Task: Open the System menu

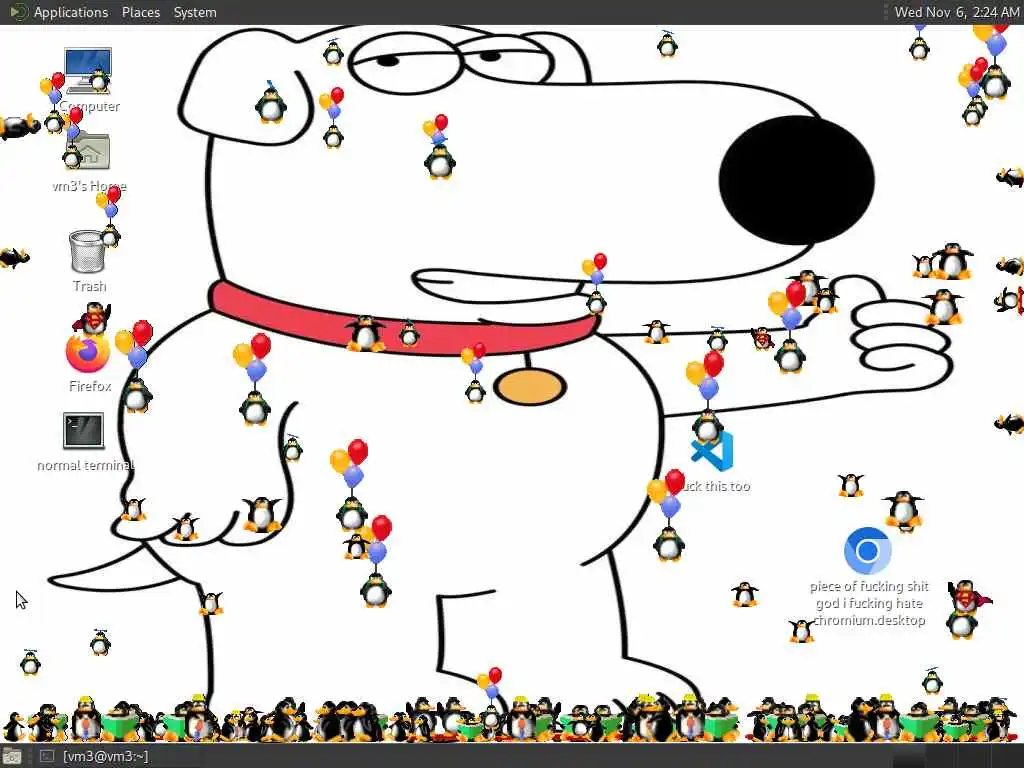Action: 195,12
